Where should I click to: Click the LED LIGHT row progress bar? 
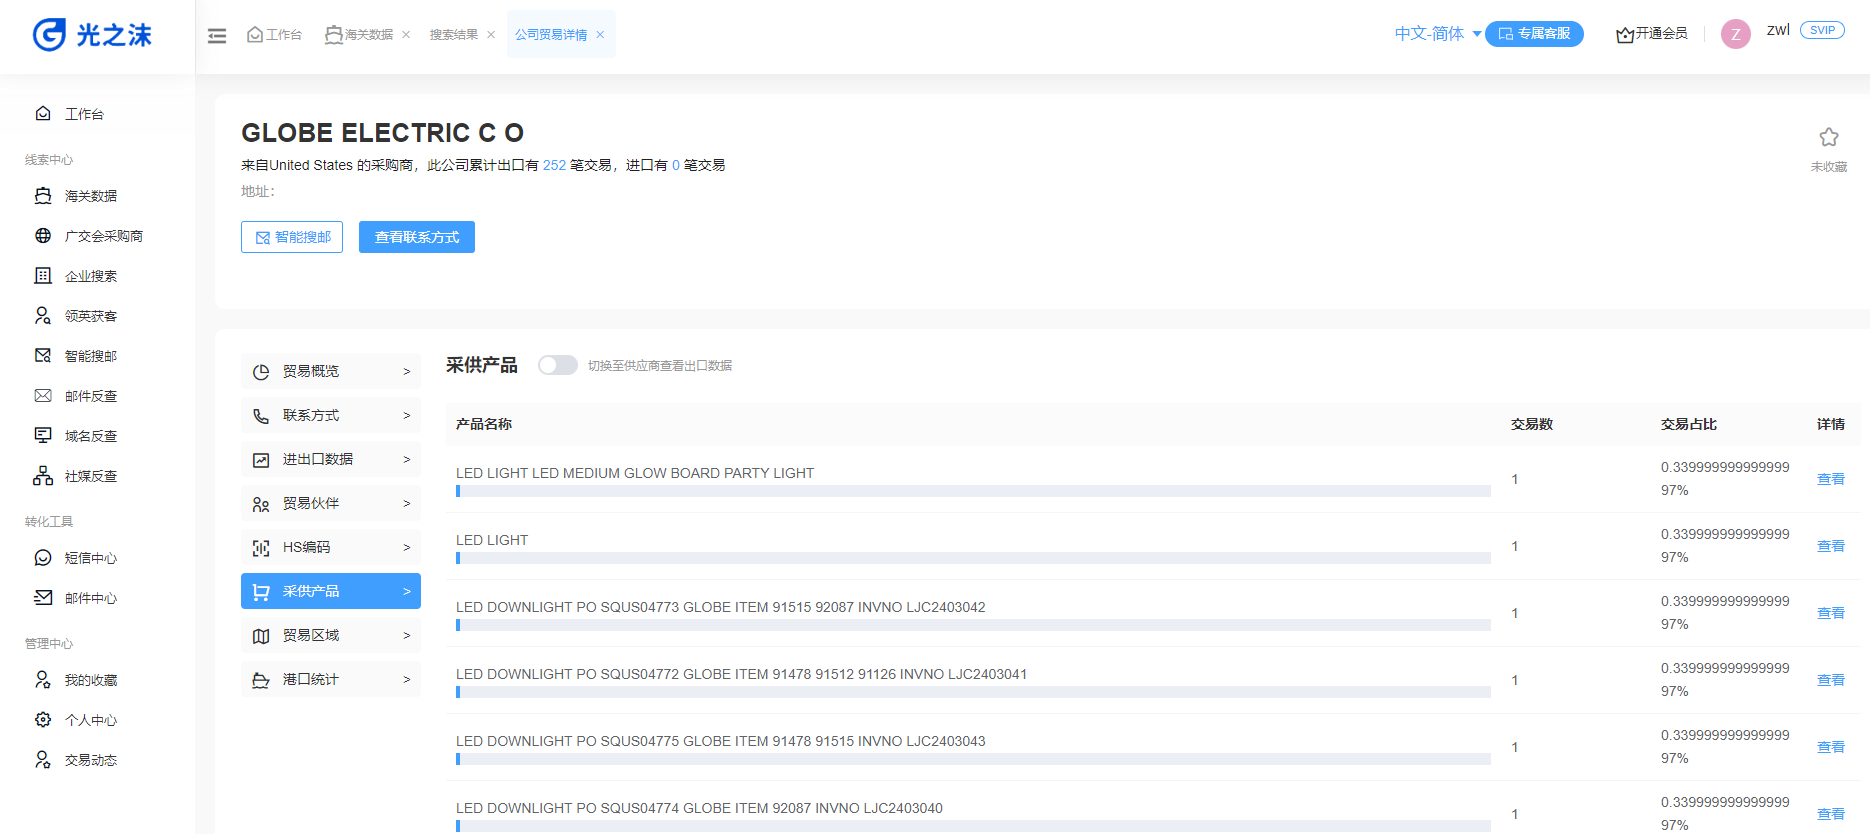tap(972, 558)
